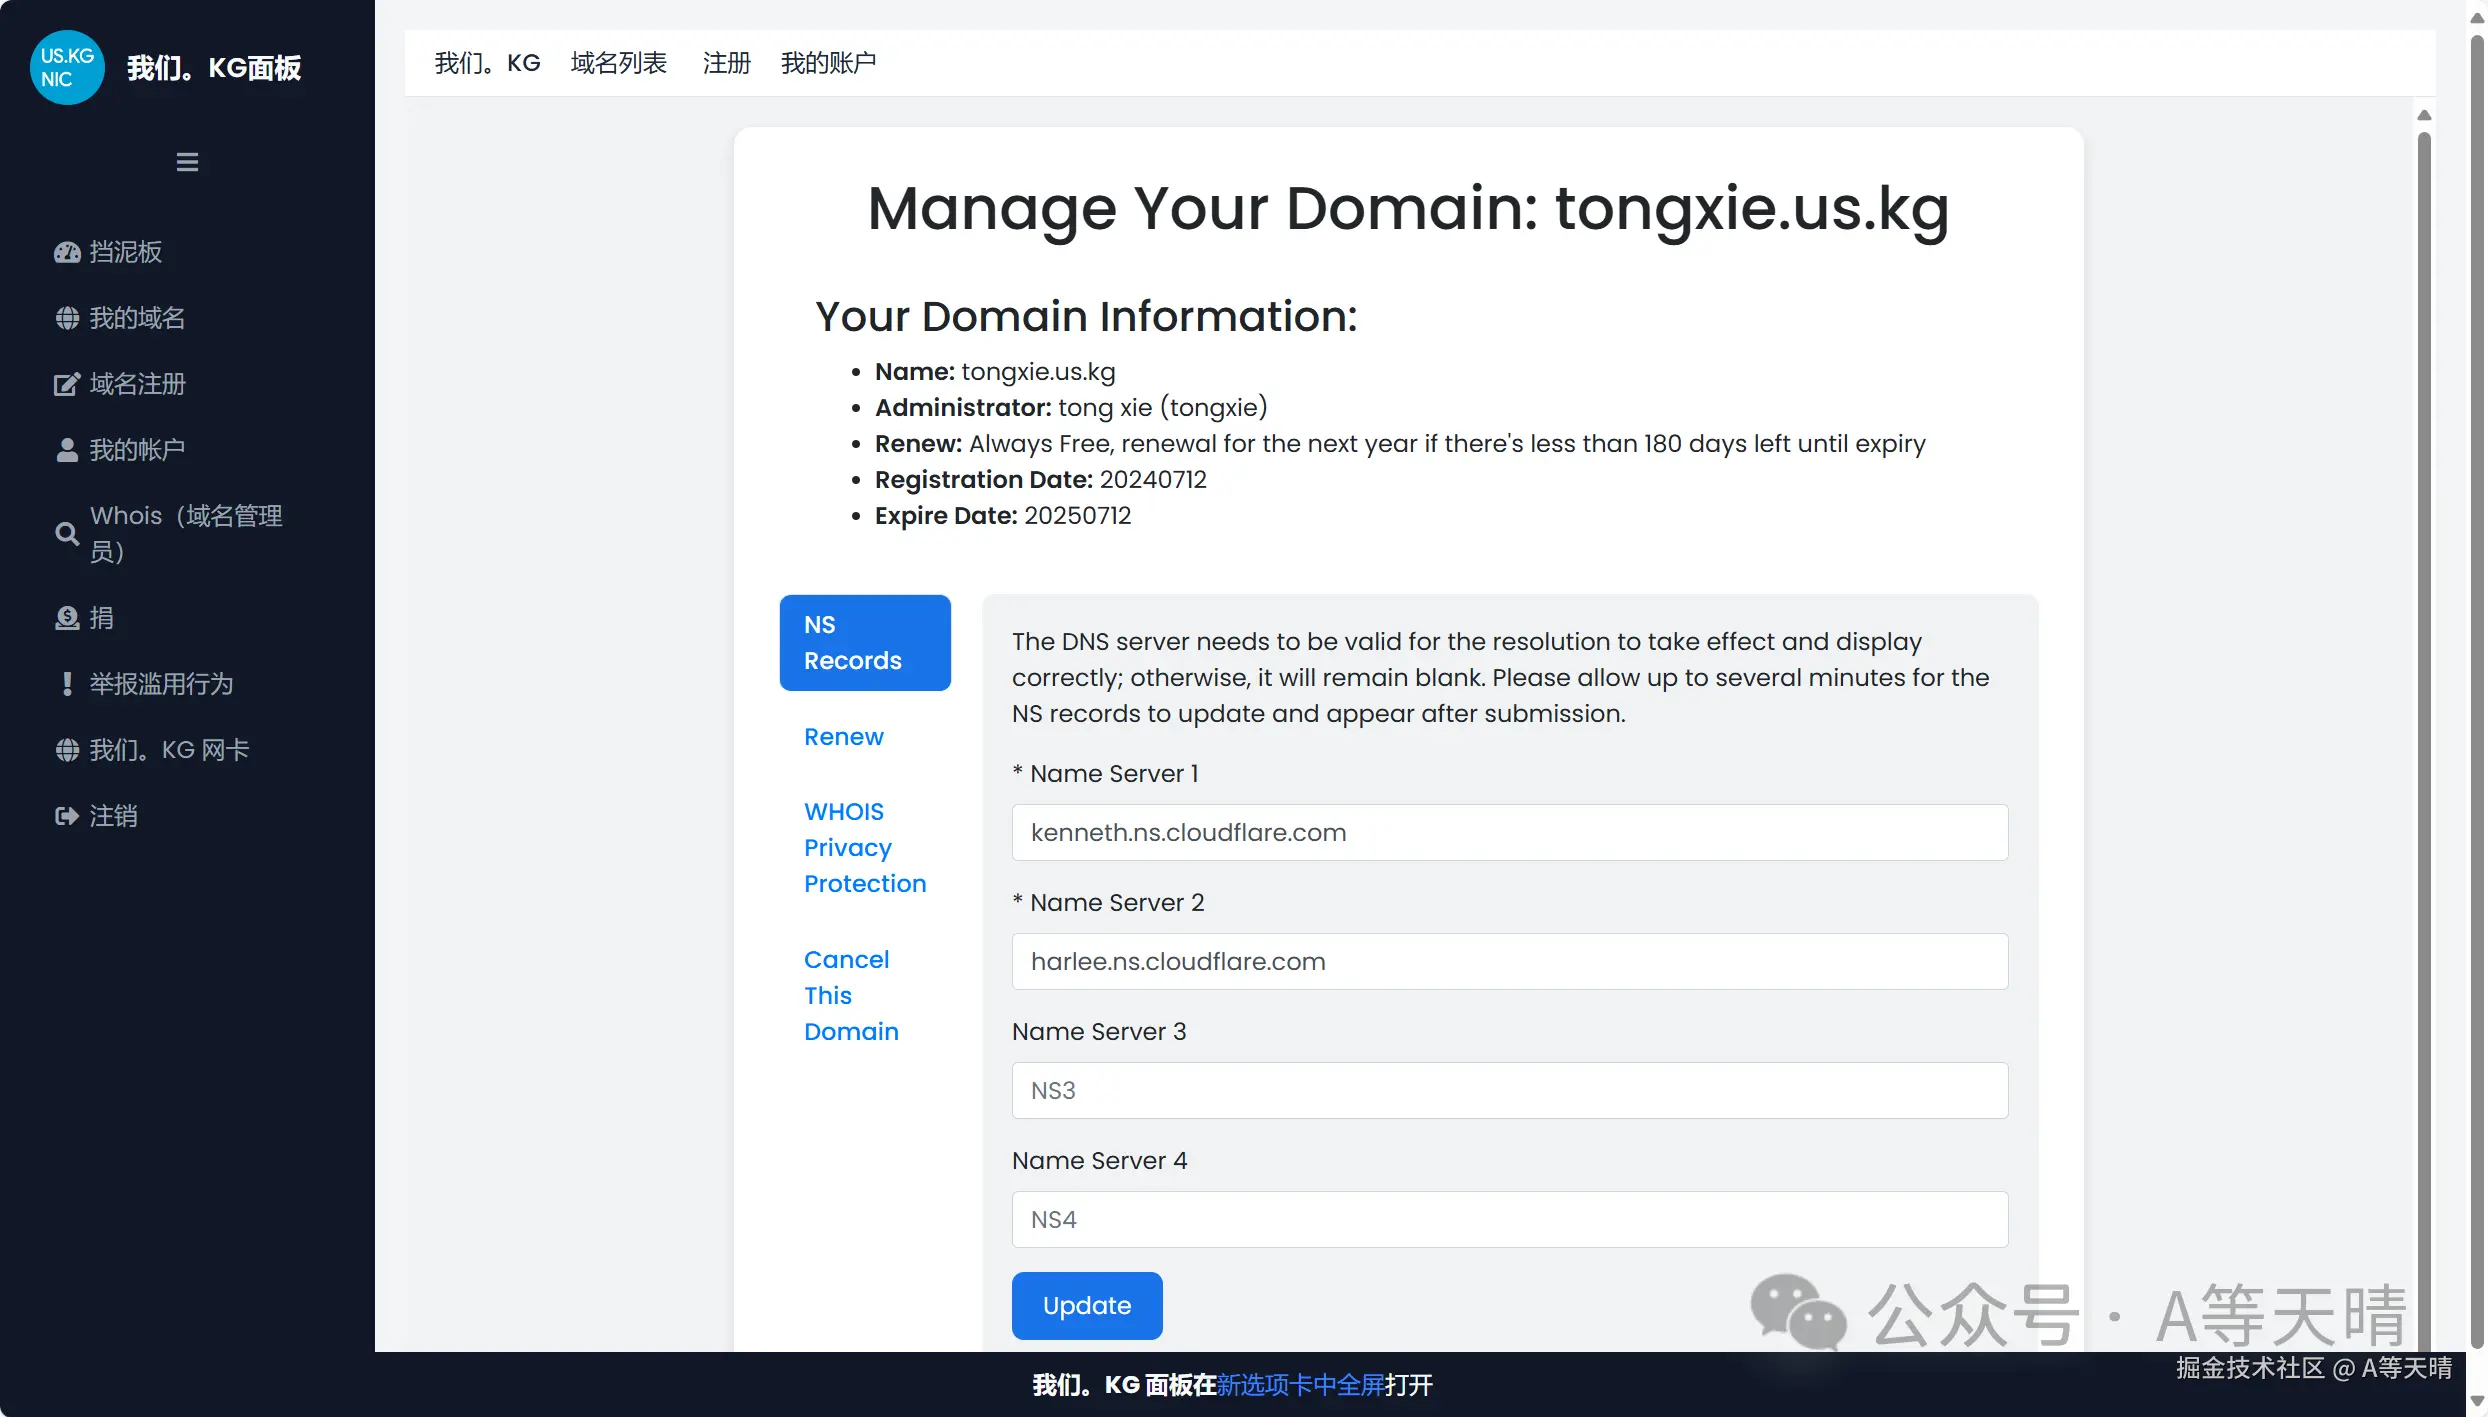Open Cancel This Domain tab
This screenshot has width=2488, height=1417.
(x=850, y=995)
